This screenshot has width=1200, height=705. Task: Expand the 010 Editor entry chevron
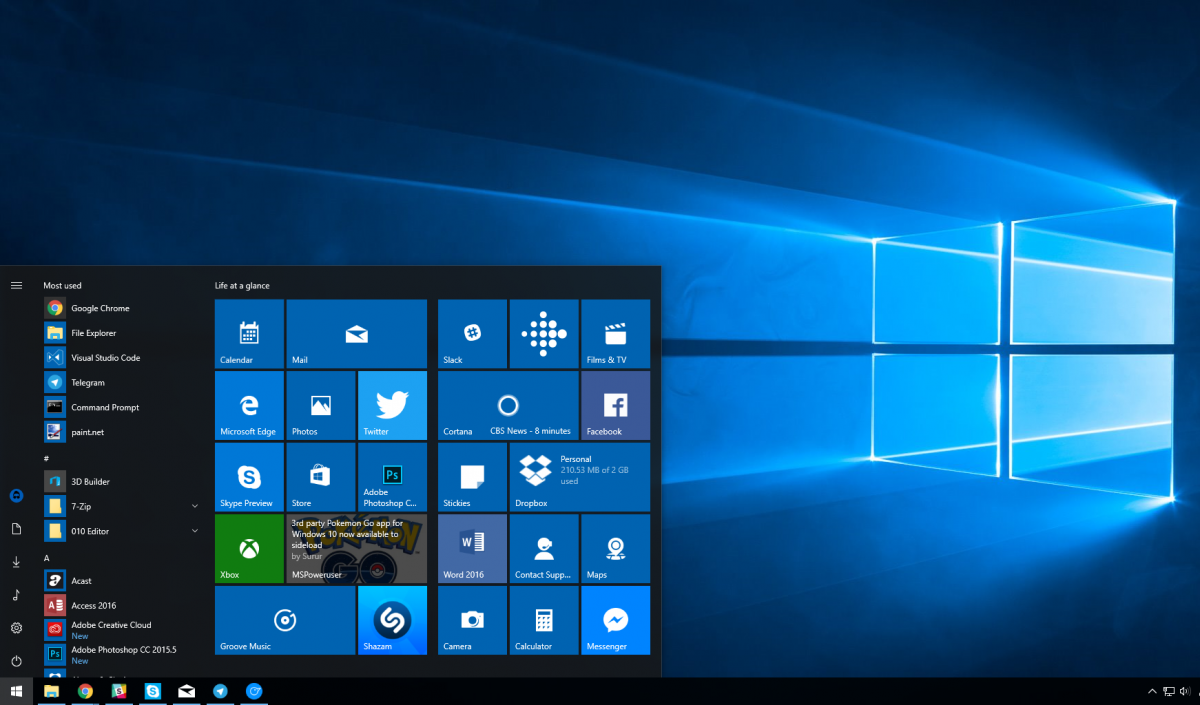pyautogui.click(x=195, y=531)
